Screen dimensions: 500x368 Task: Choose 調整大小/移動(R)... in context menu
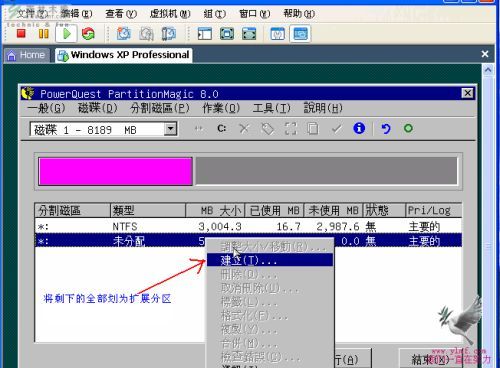(x=270, y=246)
